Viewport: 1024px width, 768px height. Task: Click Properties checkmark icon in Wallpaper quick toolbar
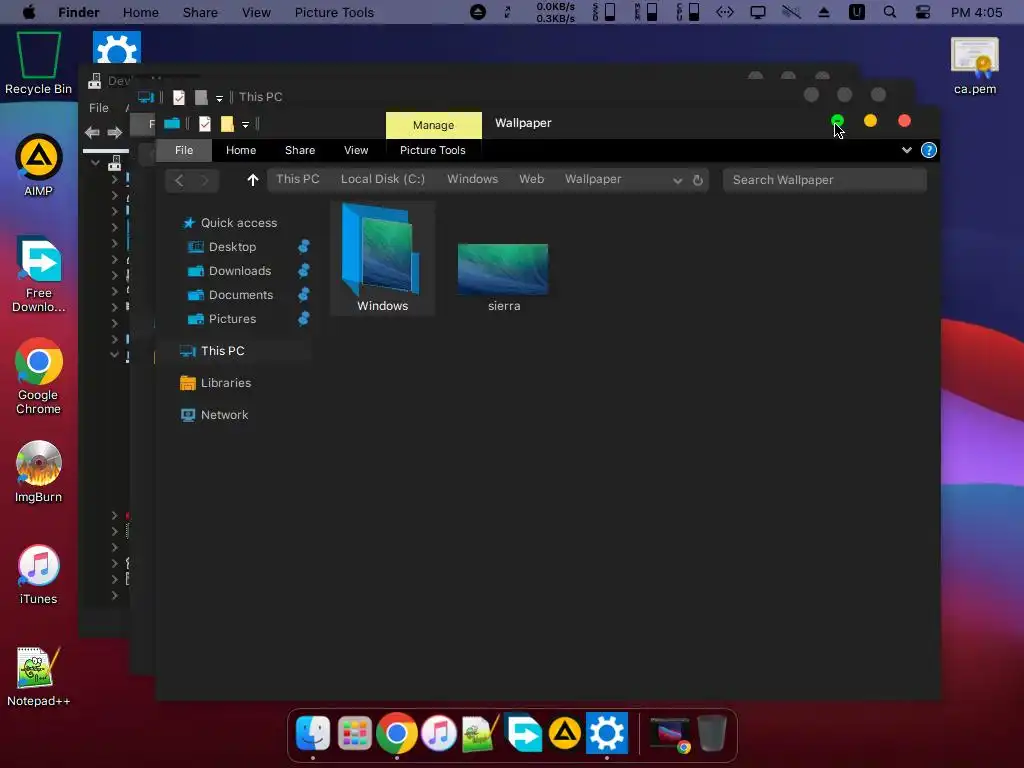tap(204, 123)
